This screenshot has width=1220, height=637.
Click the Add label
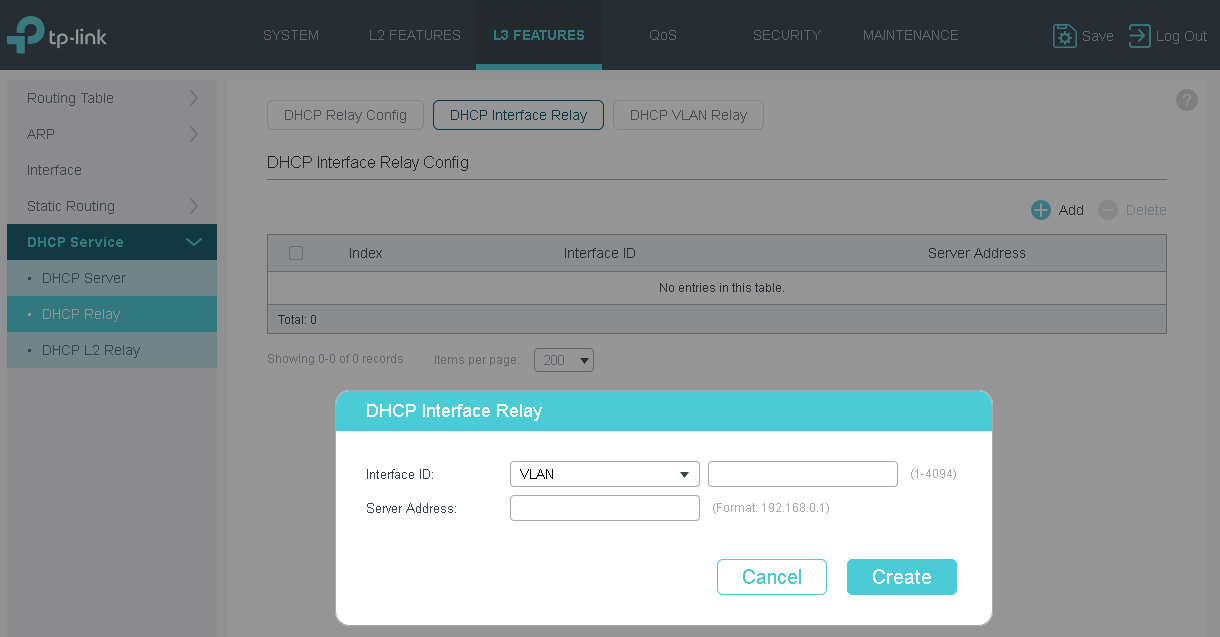pos(1071,210)
